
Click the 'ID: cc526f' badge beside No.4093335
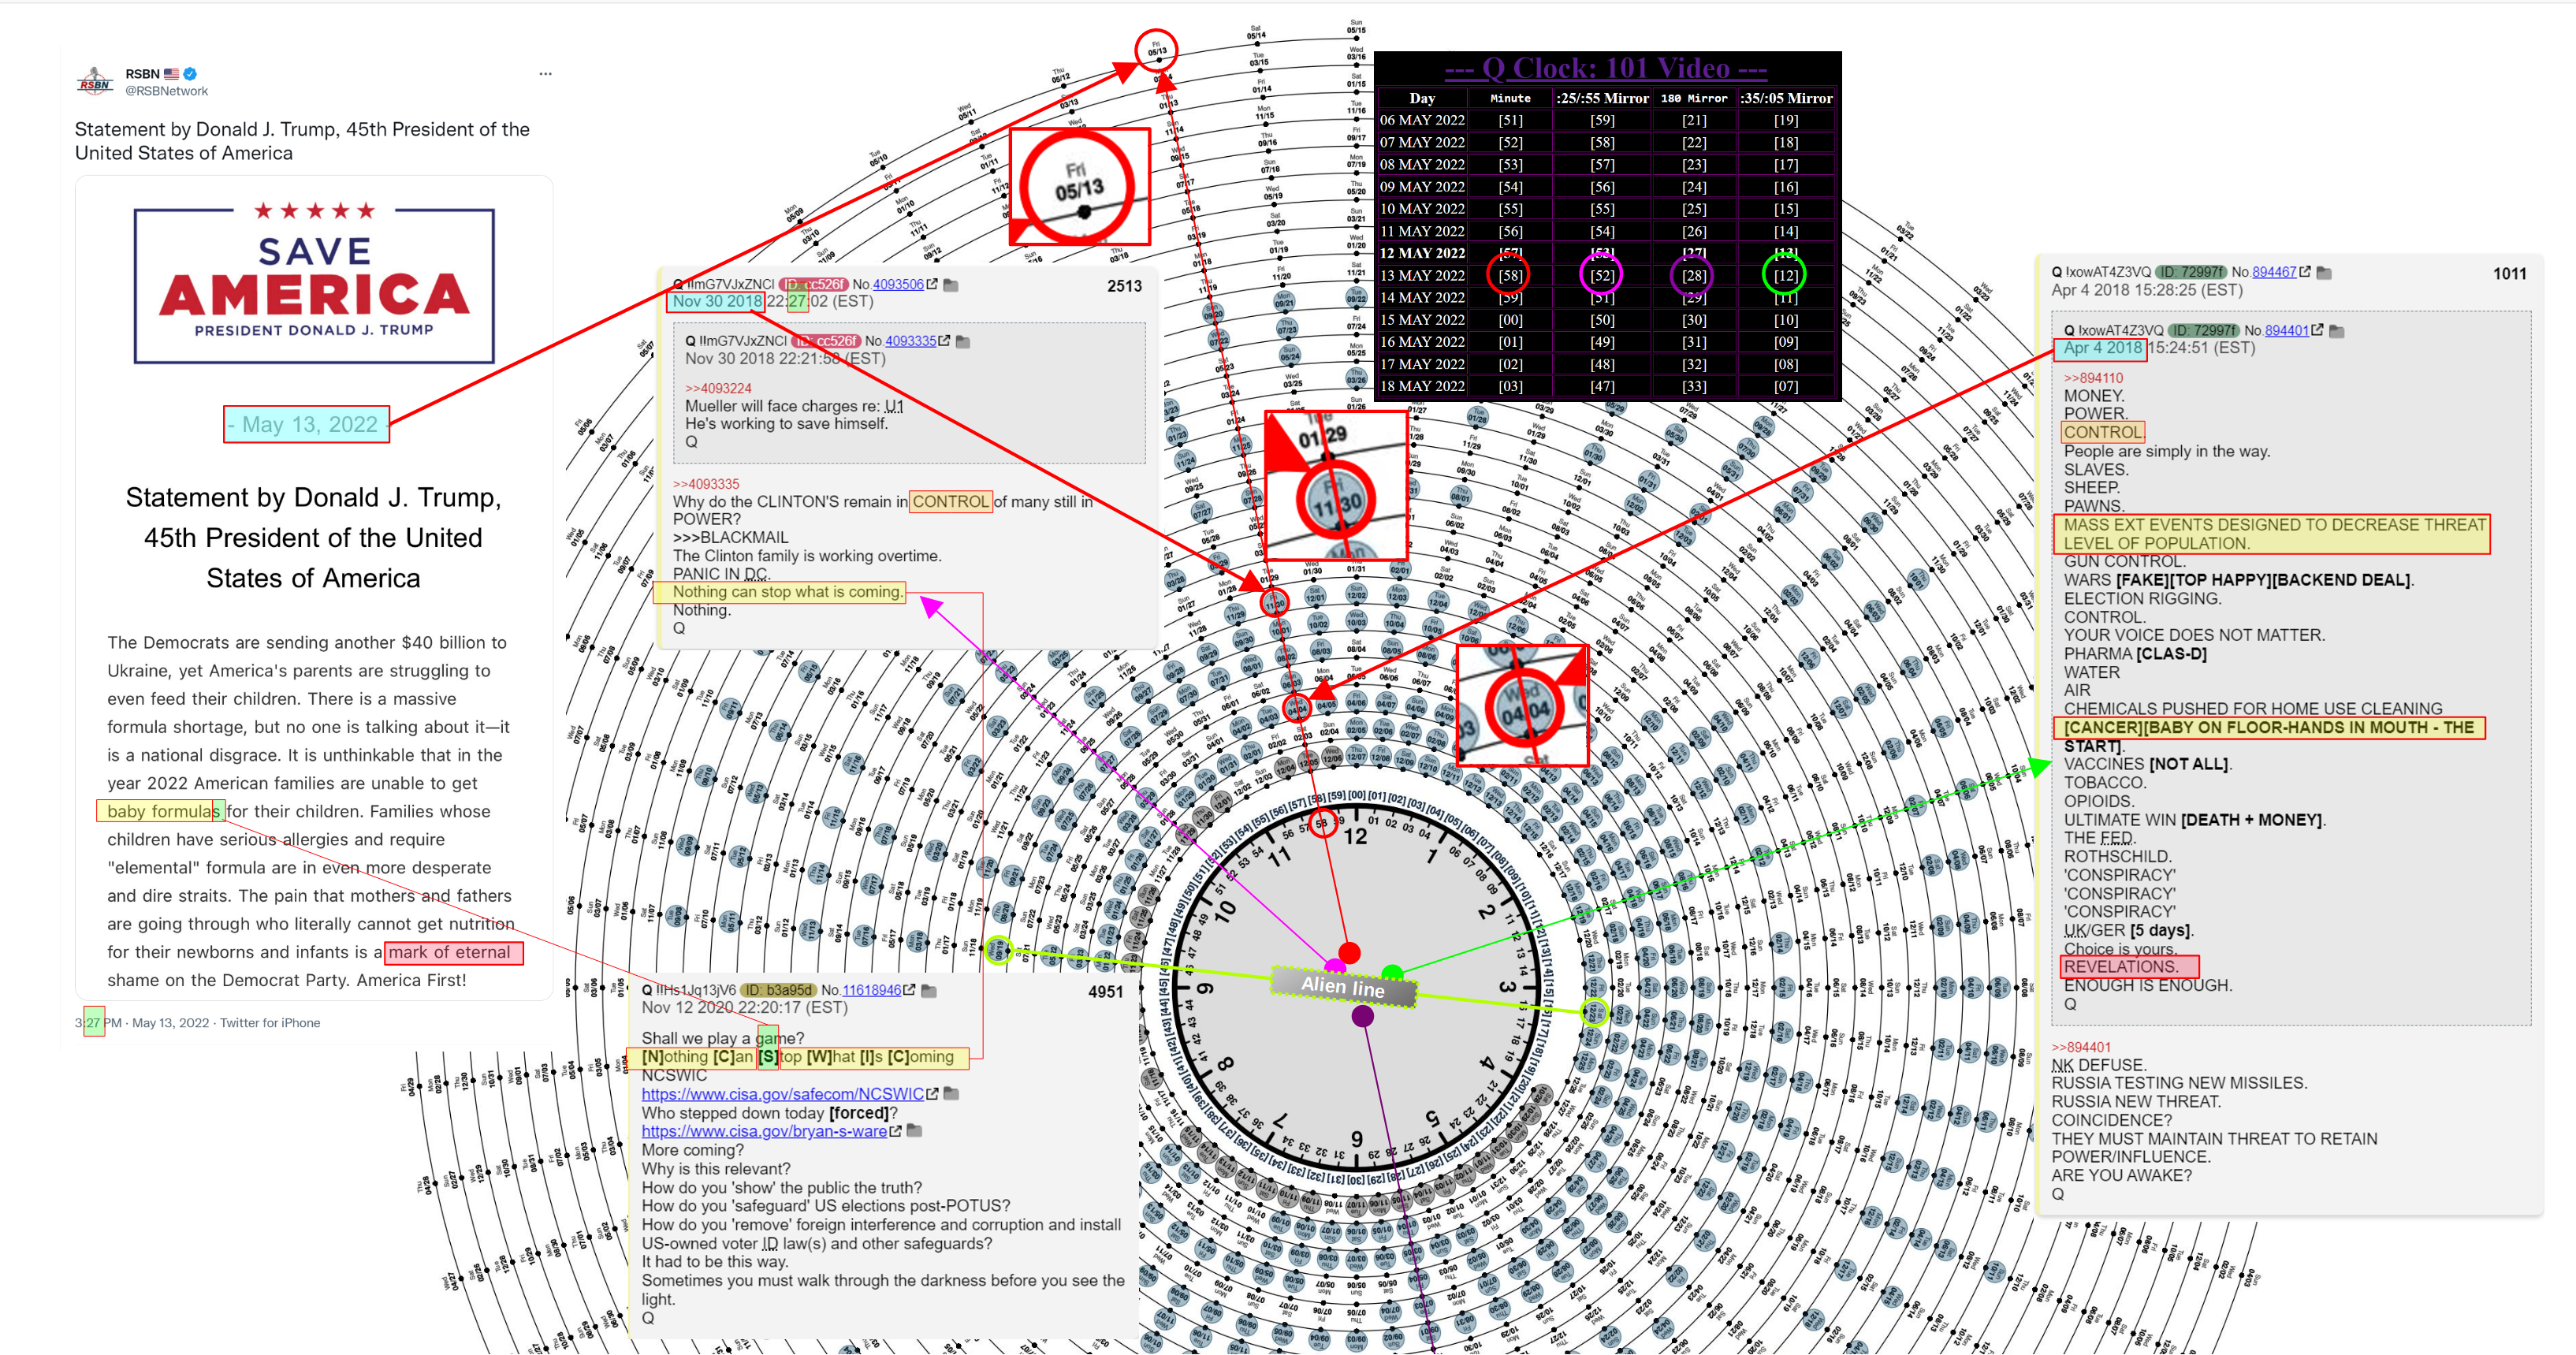(826, 341)
